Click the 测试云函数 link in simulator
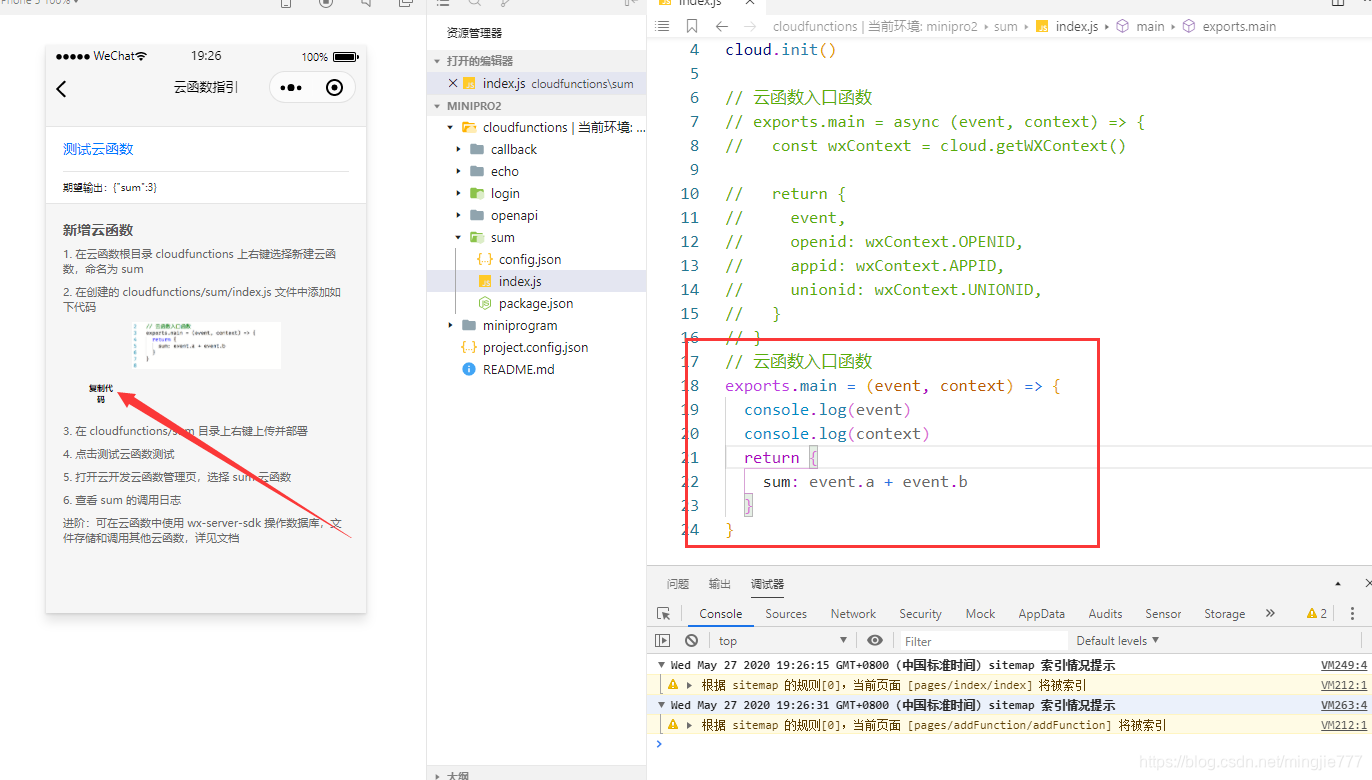The height and width of the screenshot is (780, 1372). tap(98, 149)
